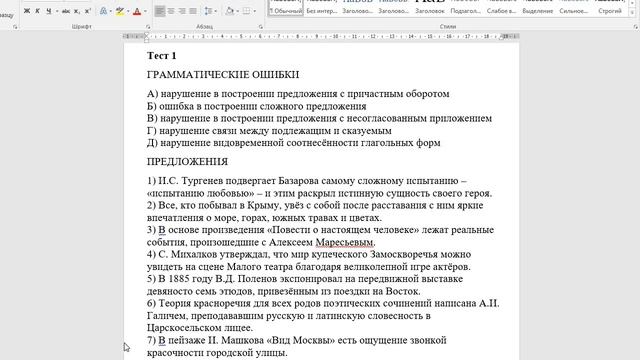Screen dimensions: 640x360
Task: Align text right
Action: pos(182,11)
